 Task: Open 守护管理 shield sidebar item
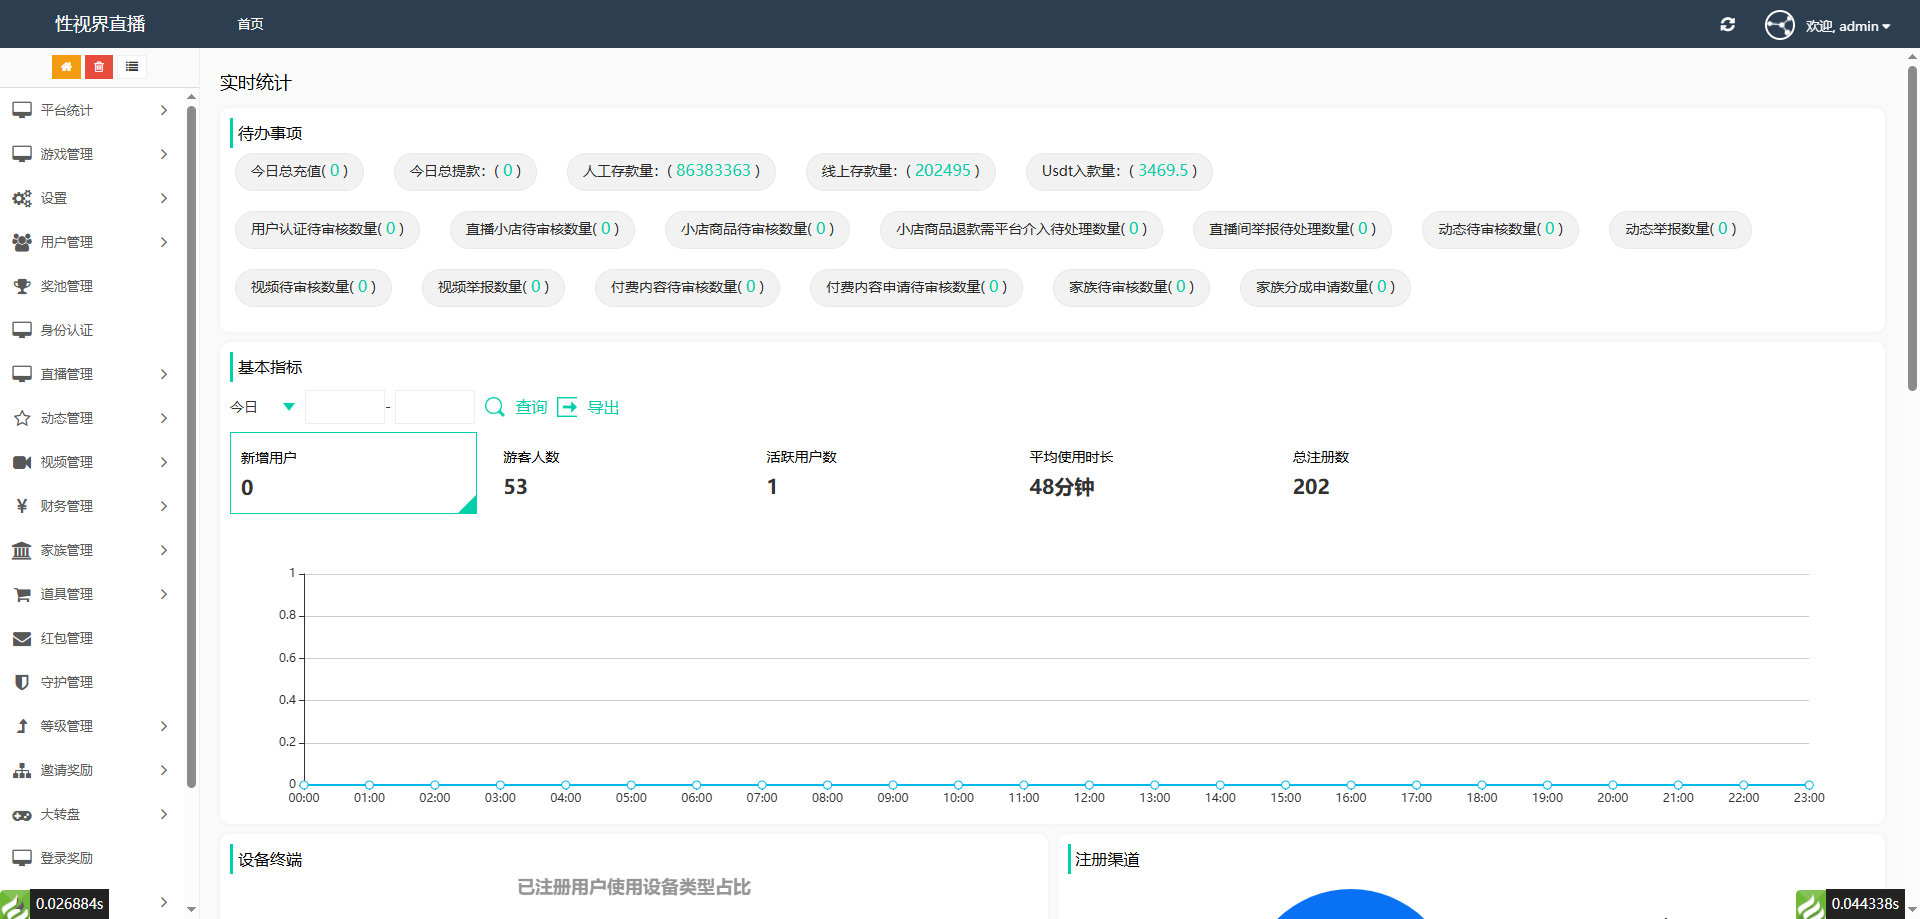point(66,682)
